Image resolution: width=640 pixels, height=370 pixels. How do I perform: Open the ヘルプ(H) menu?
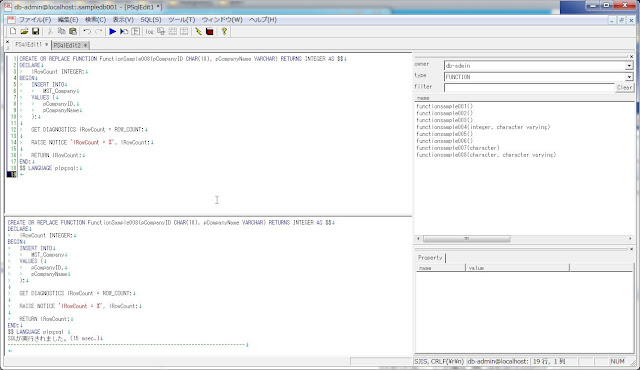point(263,20)
